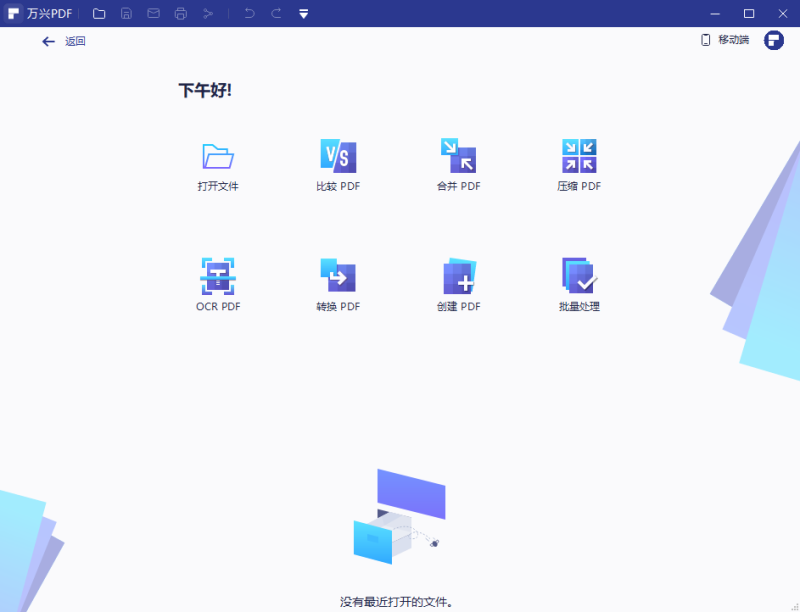Click the save icon in the toolbar

(125, 13)
